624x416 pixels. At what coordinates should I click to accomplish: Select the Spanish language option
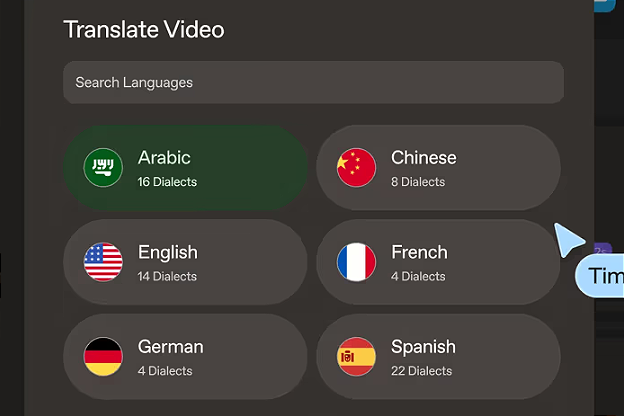click(438, 356)
